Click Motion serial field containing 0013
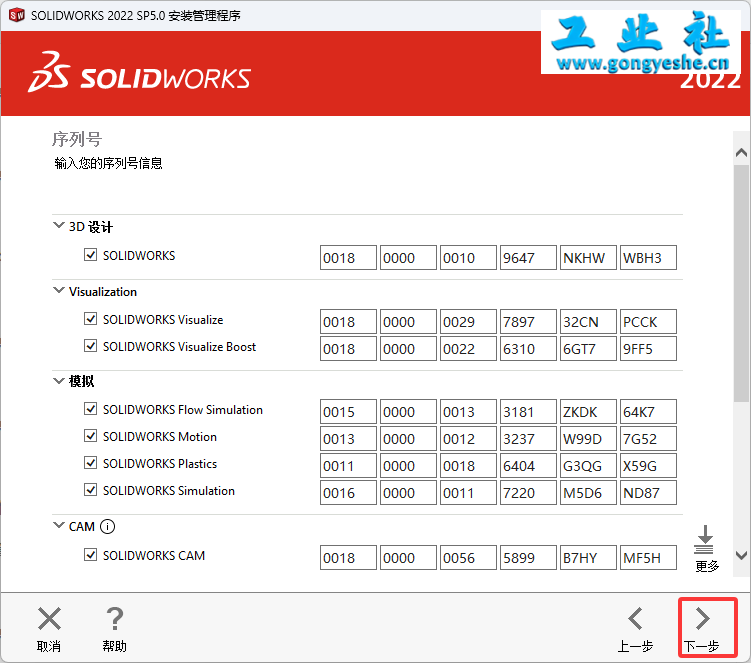Image resolution: width=751 pixels, height=663 pixels. coord(348,438)
